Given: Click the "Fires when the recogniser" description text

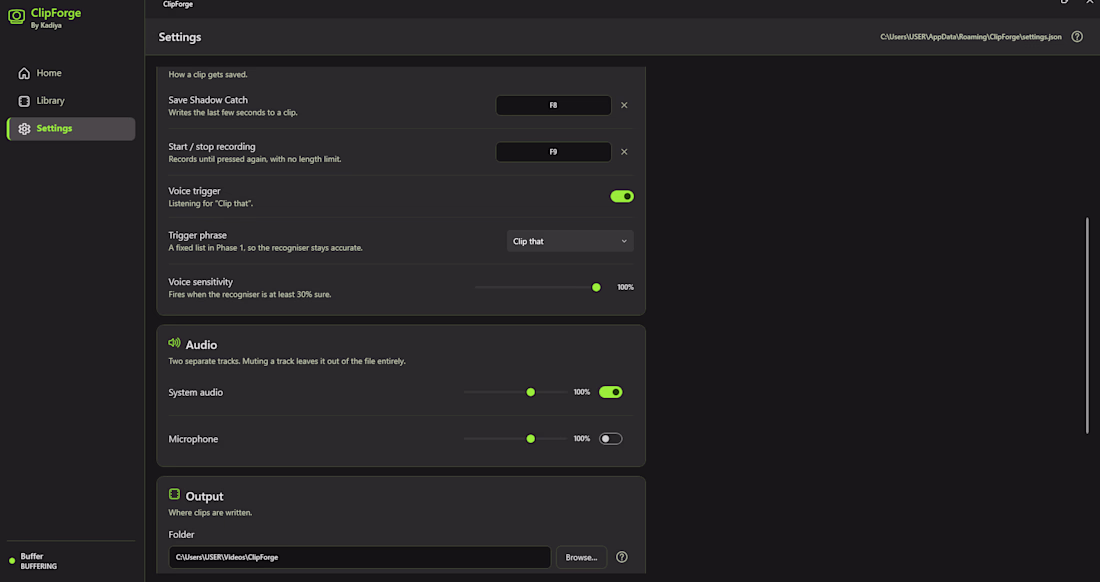Looking at the screenshot, I should click(250, 295).
